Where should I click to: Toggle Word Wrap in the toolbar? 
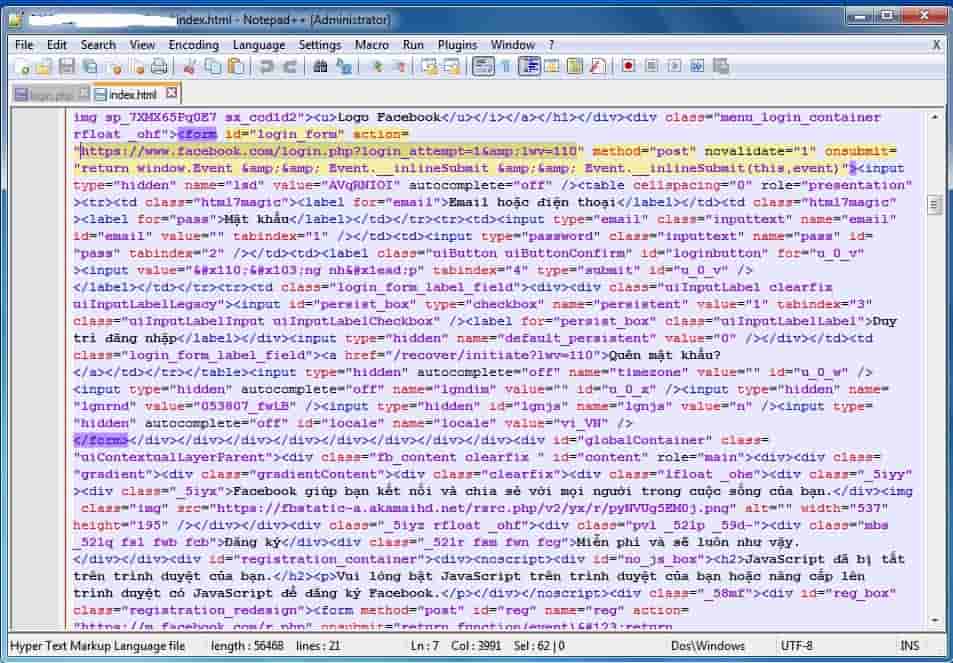[483, 66]
